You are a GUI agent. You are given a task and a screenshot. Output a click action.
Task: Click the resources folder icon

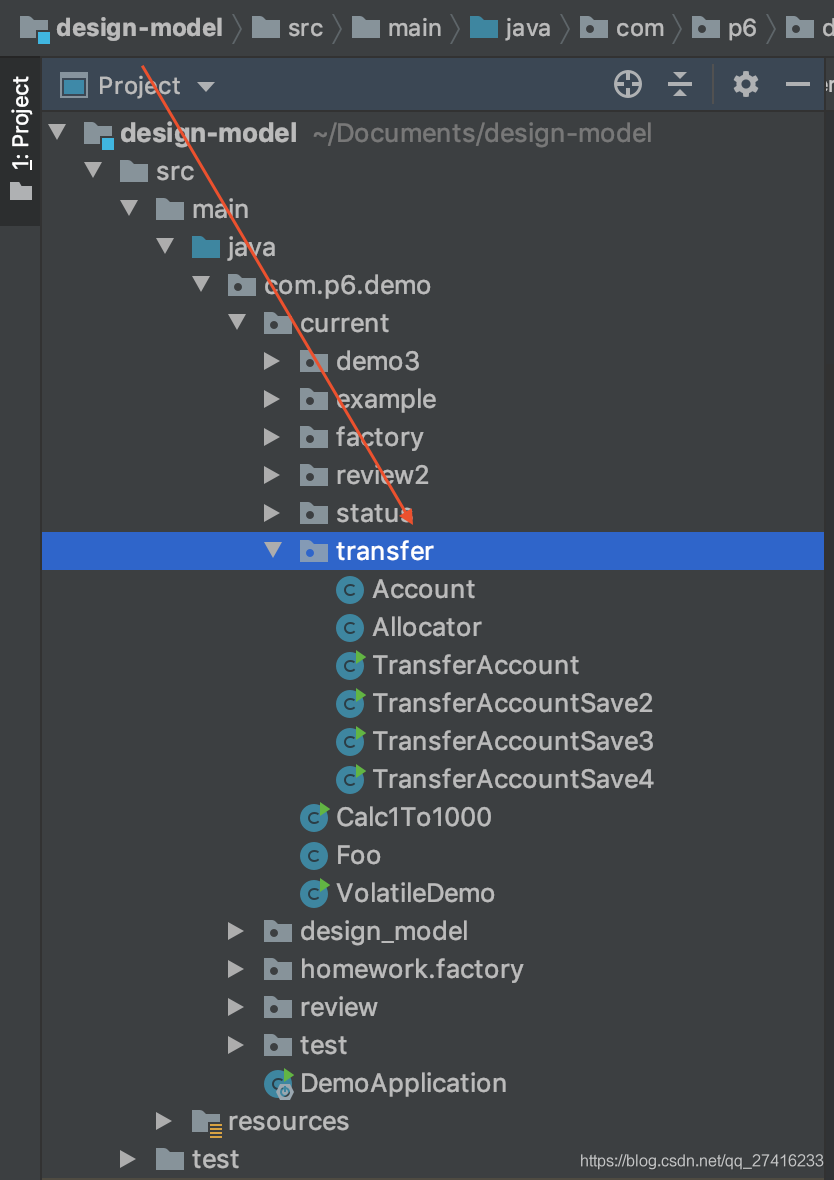(205, 1122)
